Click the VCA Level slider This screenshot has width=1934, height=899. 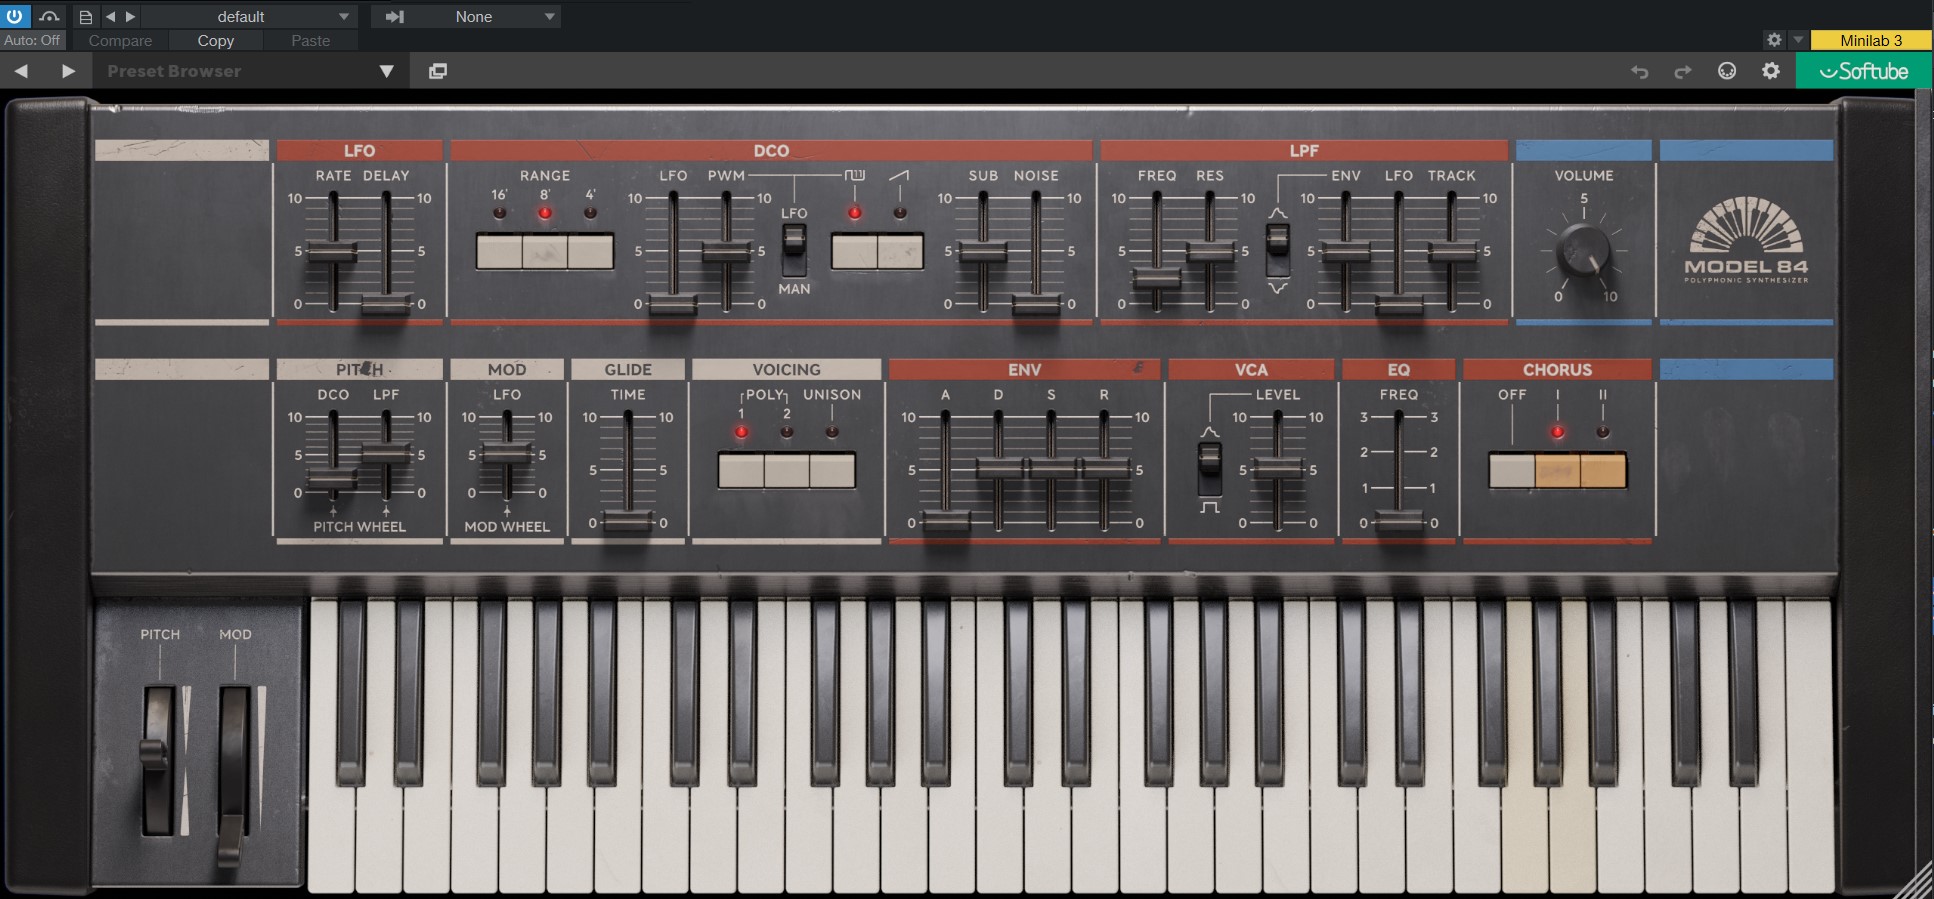[1277, 468]
